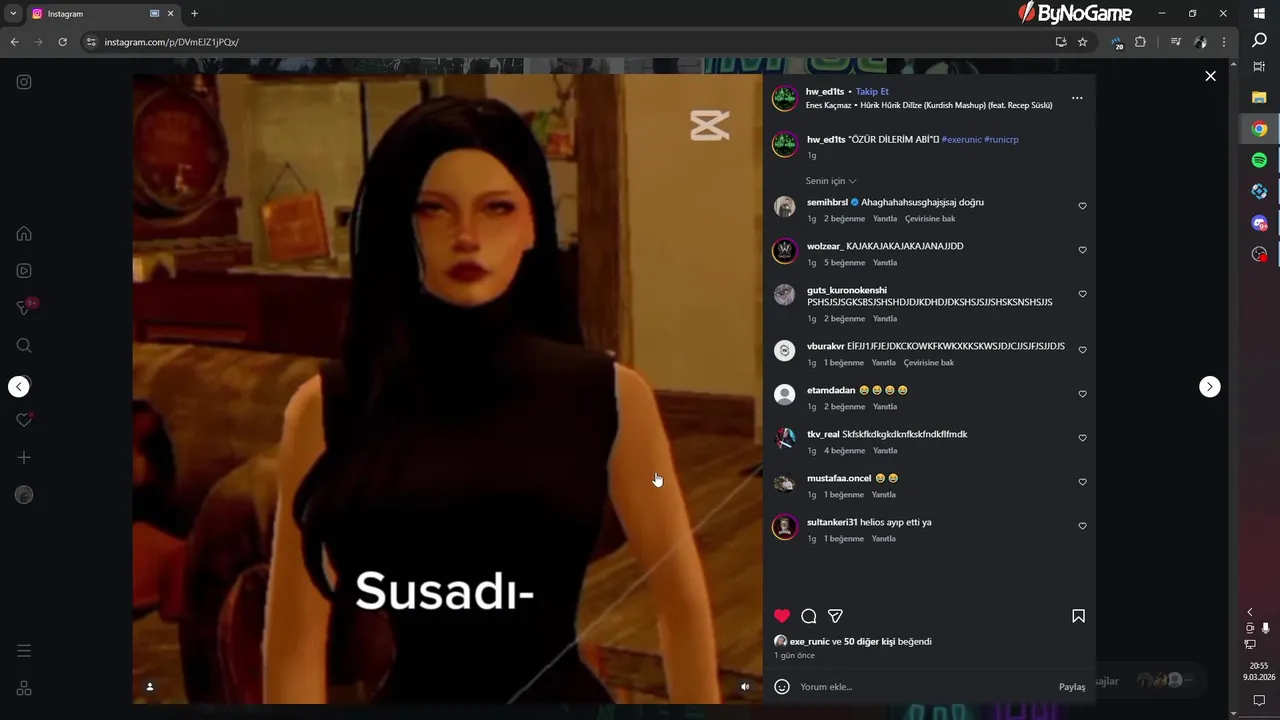Image resolution: width=1280 pixels, height=720 pixels.
Task: Go to Home feed via house icon
Action: pos(24,234)
